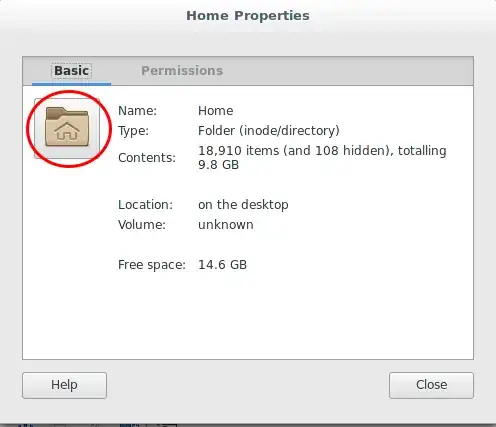Click the Folder (inode/directory) type text

coord(269,131)
